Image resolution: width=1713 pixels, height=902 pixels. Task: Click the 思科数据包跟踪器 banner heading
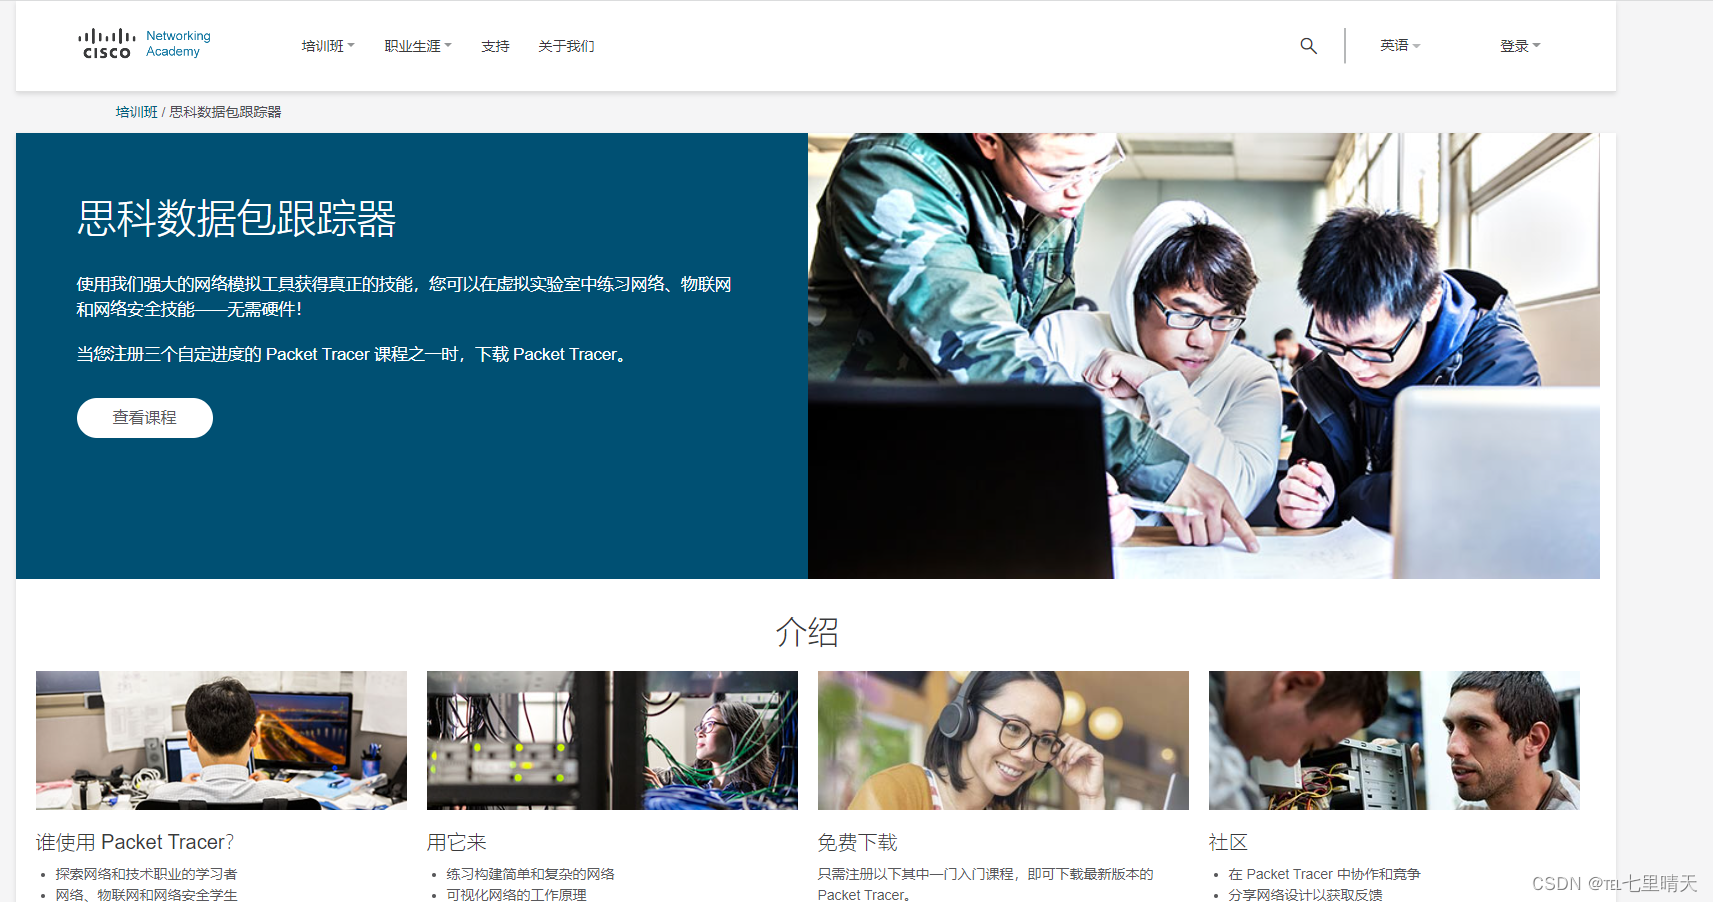[x=237, y=219]
